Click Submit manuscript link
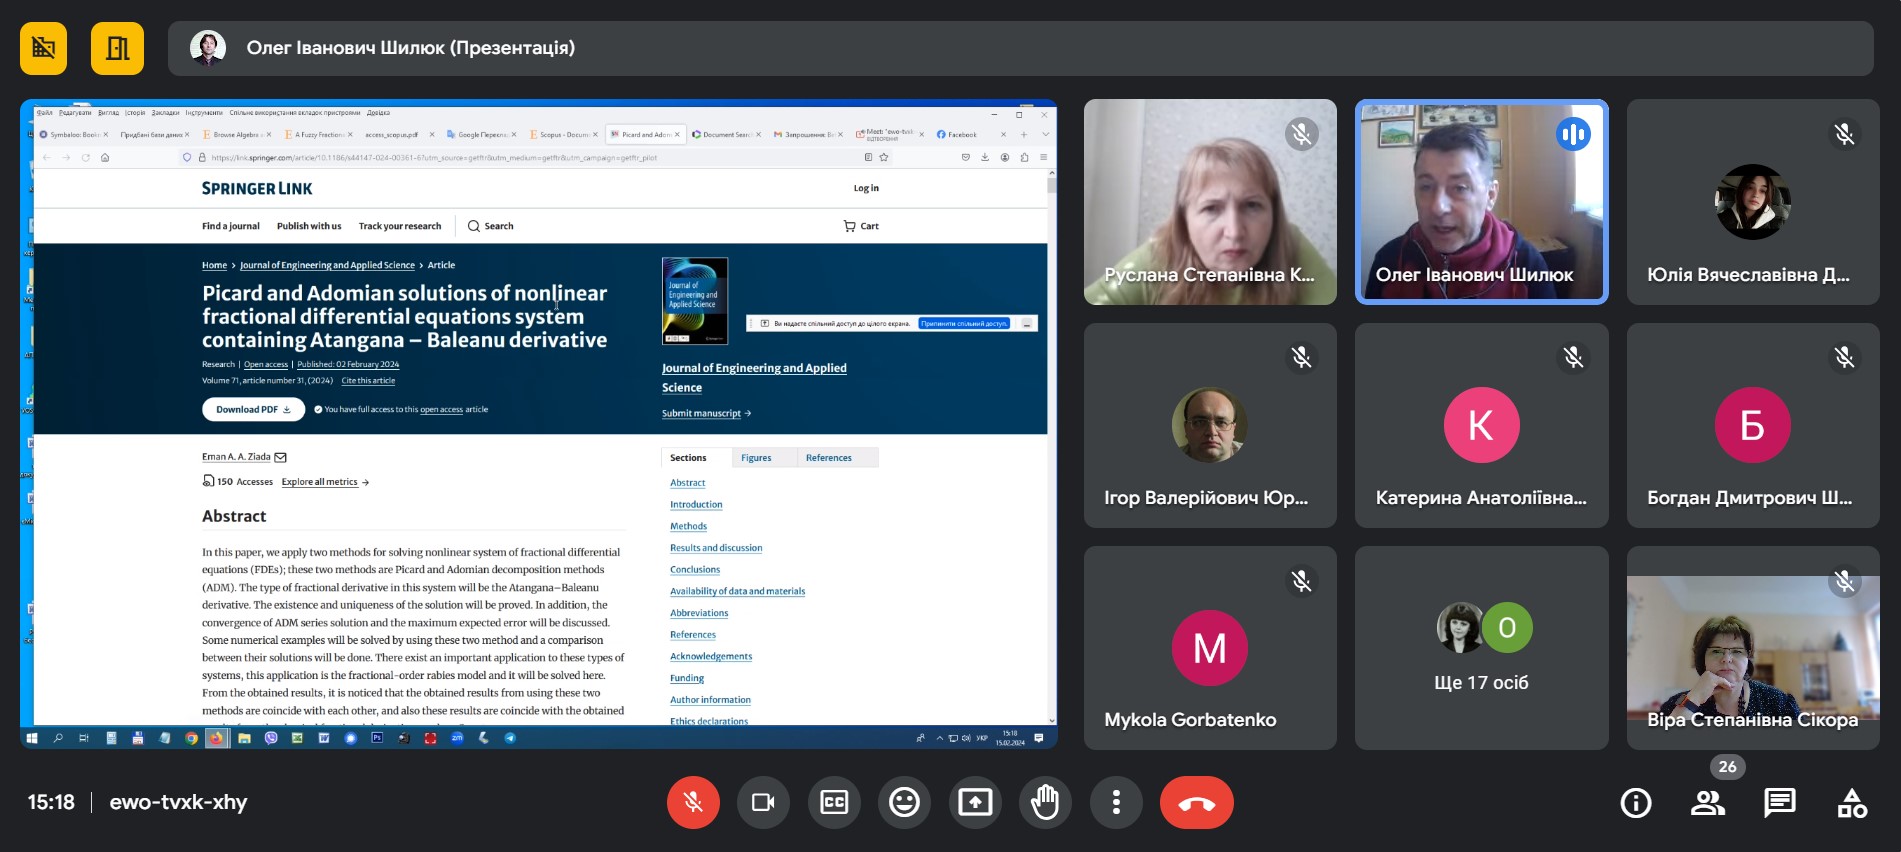 [706, 413]
